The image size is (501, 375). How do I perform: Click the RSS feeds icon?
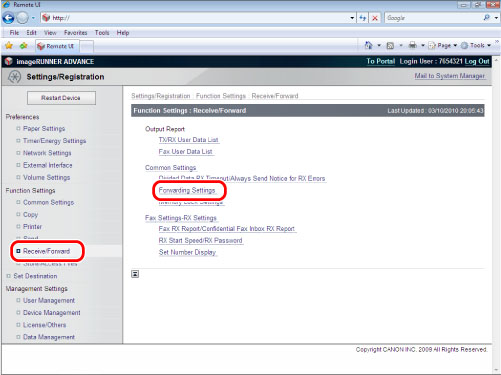390,46
